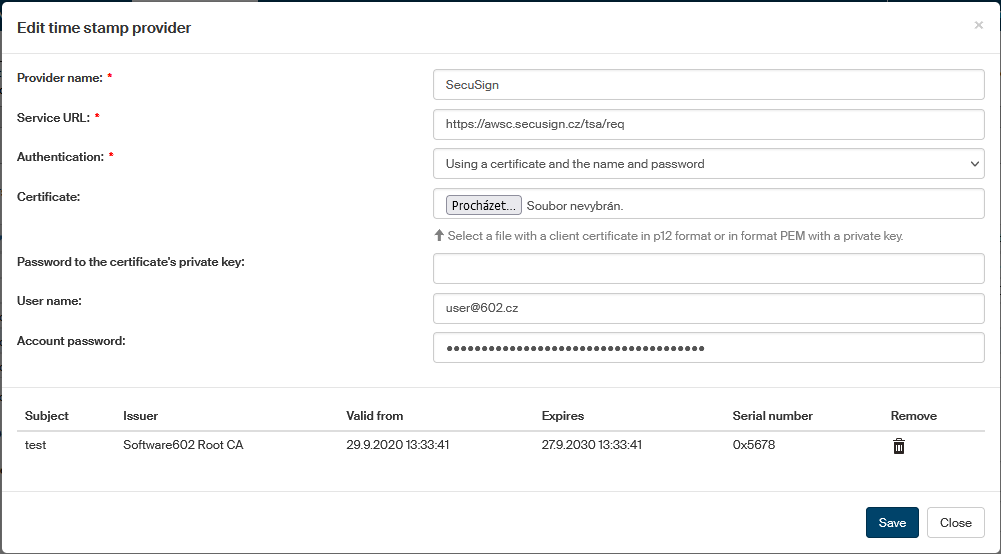Click the 'Soubor nevybrán.' file status text
The height and width of the screenshot is (554, 1001).
tap(575, 206)
